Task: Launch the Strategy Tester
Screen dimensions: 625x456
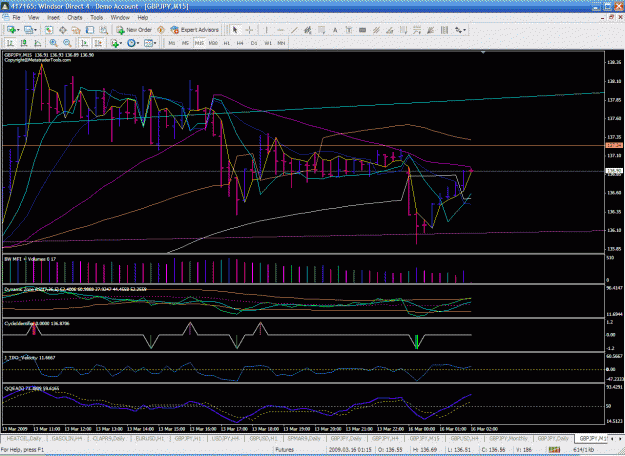Action: [103, 30]
